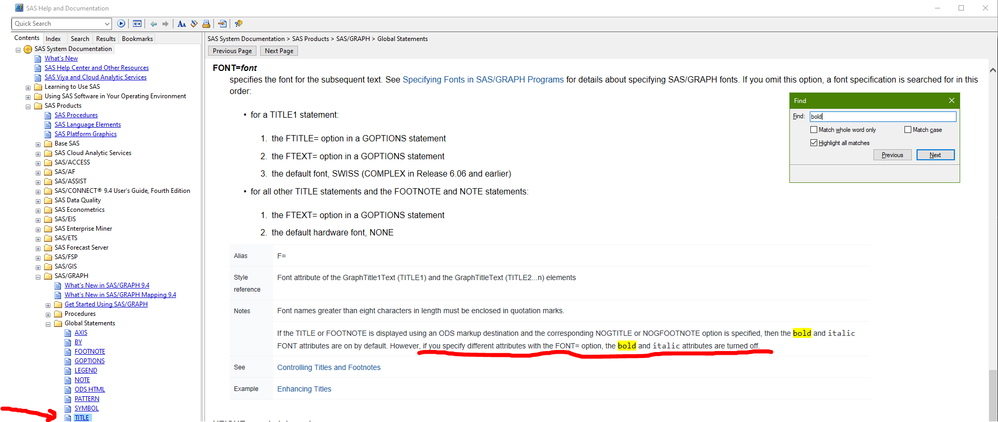The image size is (998, 422).
Task: Click the page icon beside What's New
Action: click(x=38, y=59)
